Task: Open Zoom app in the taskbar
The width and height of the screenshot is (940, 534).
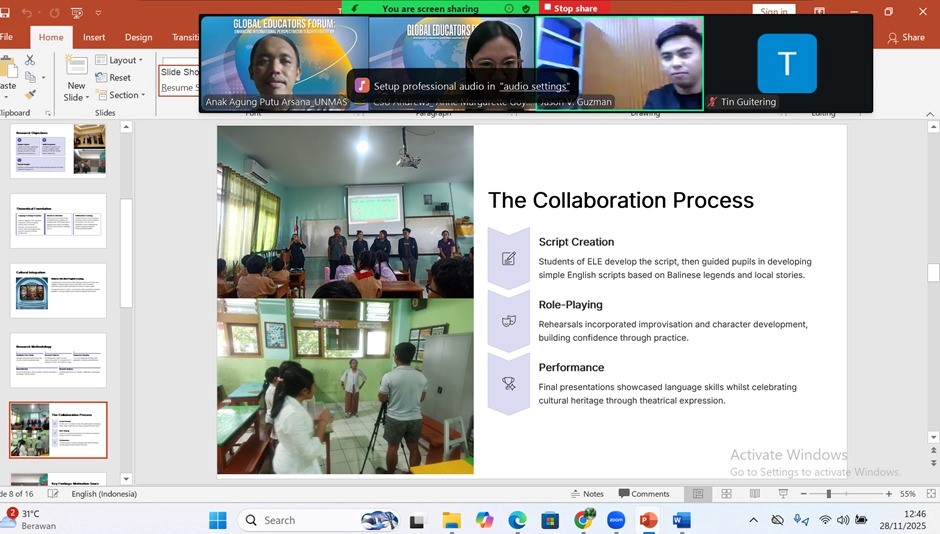Action: pos(615,520)
